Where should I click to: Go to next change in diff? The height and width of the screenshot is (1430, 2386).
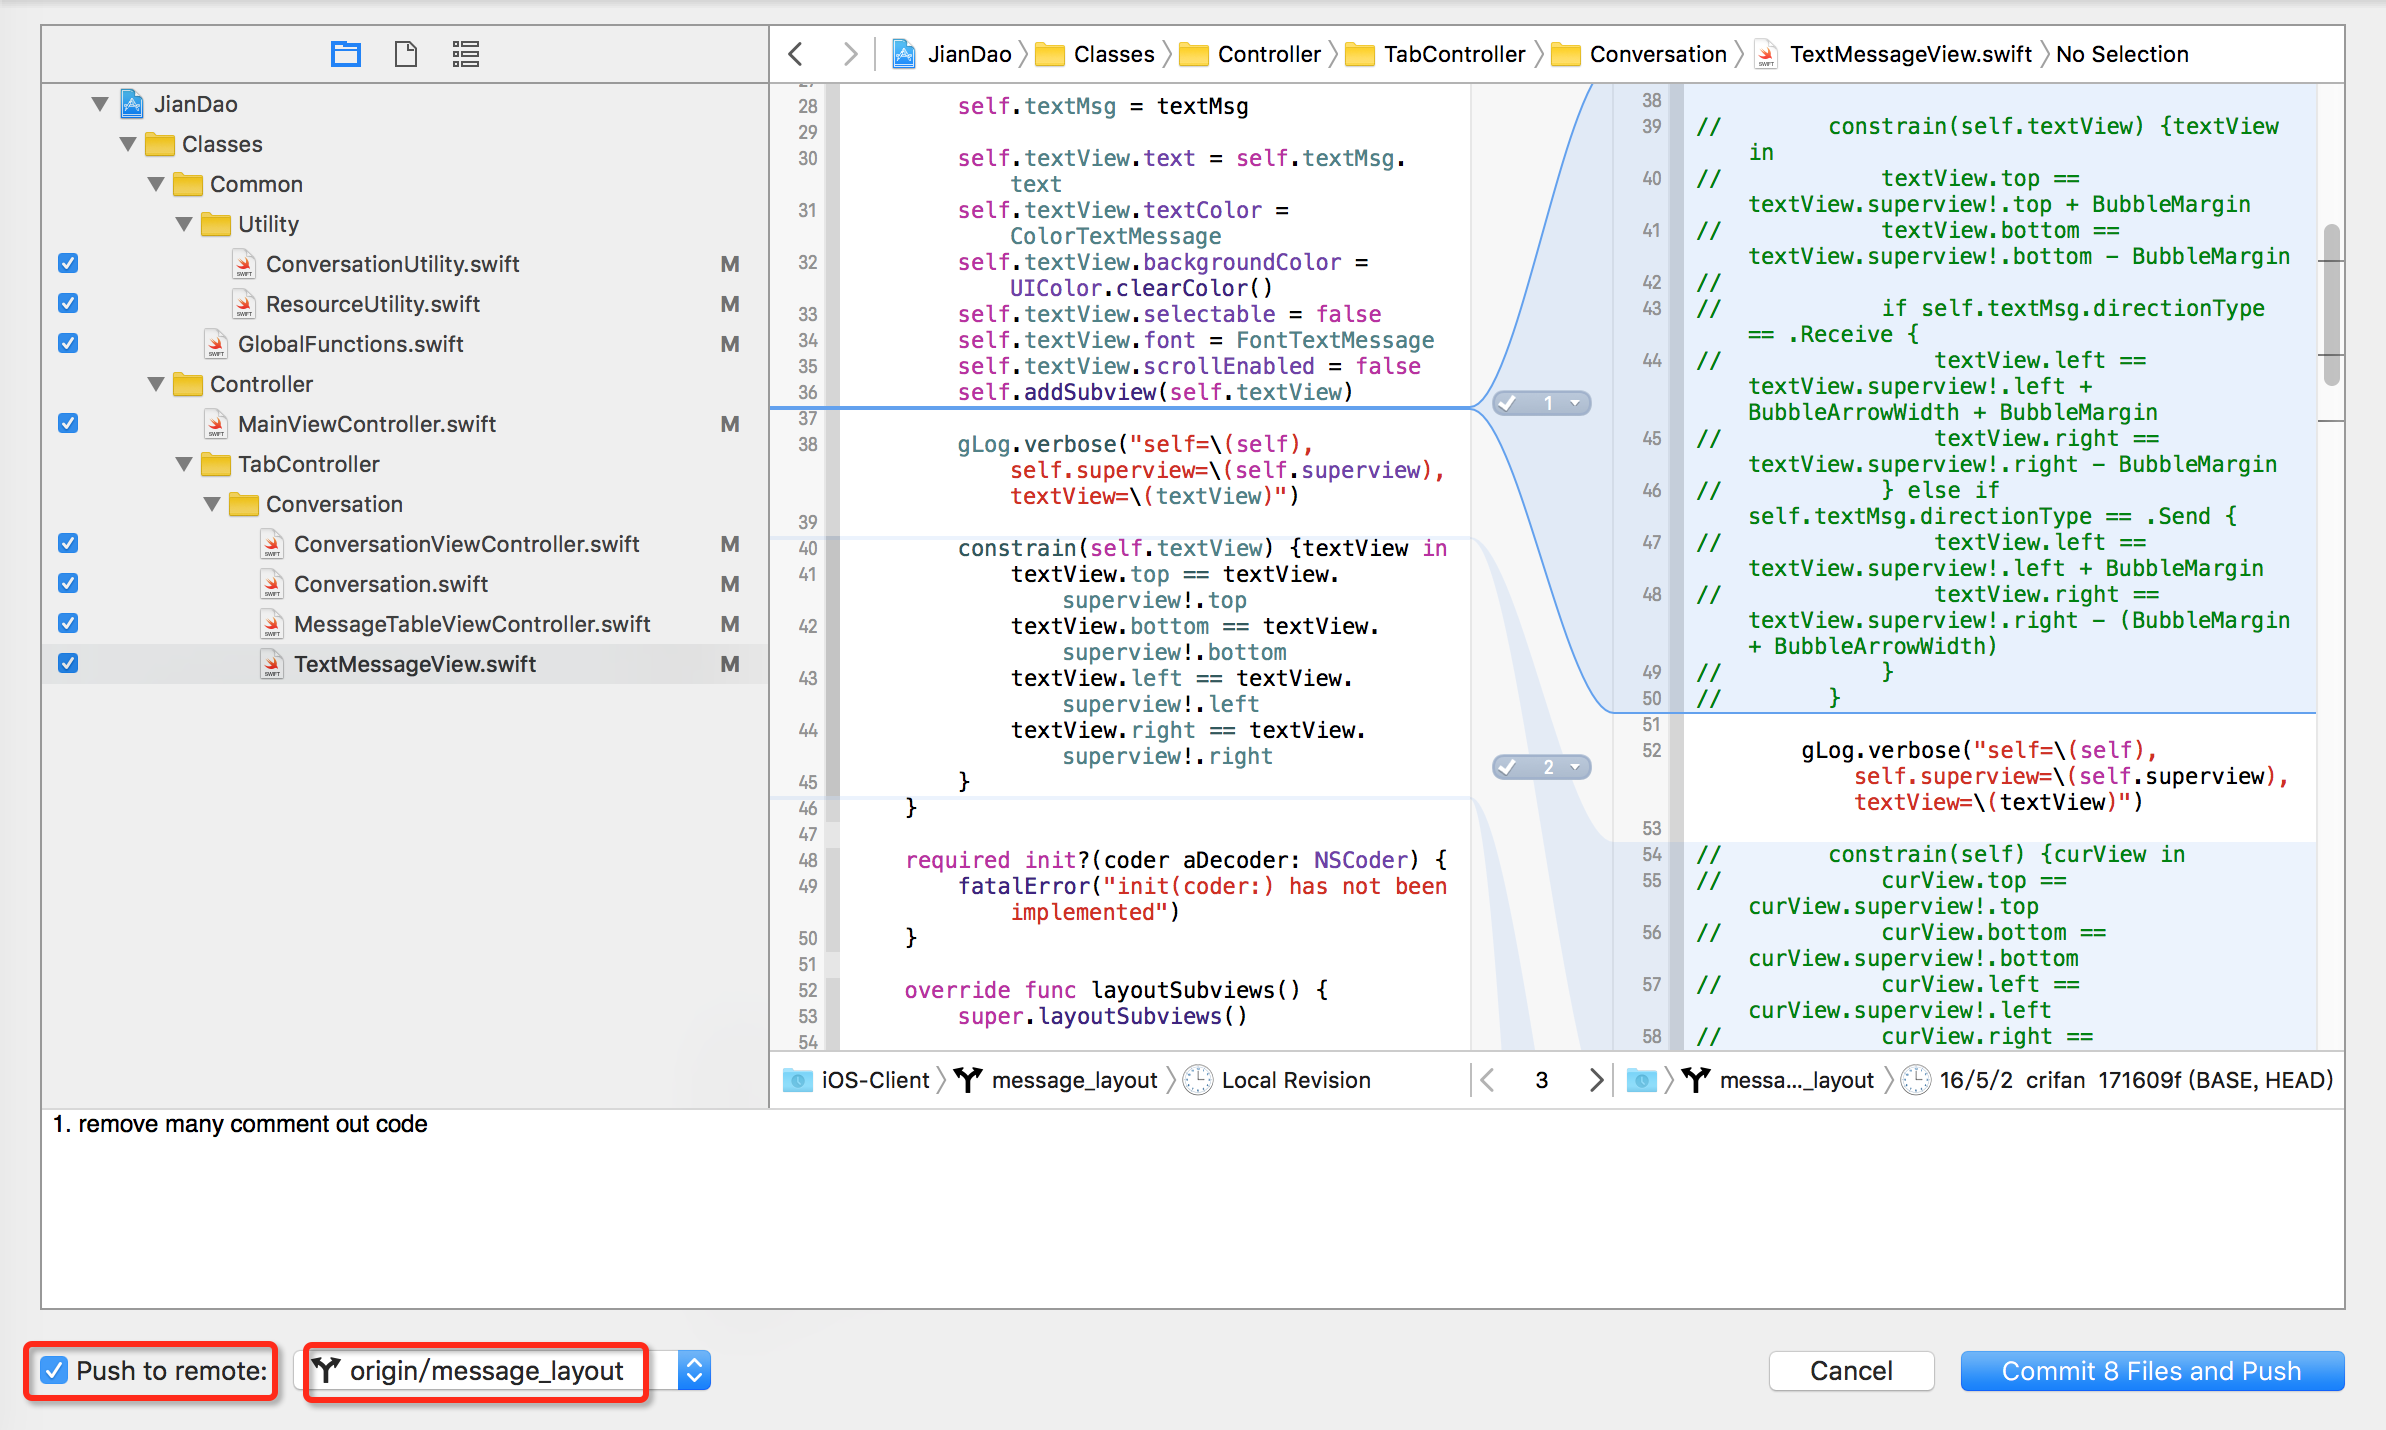tap(1595, 1080)
